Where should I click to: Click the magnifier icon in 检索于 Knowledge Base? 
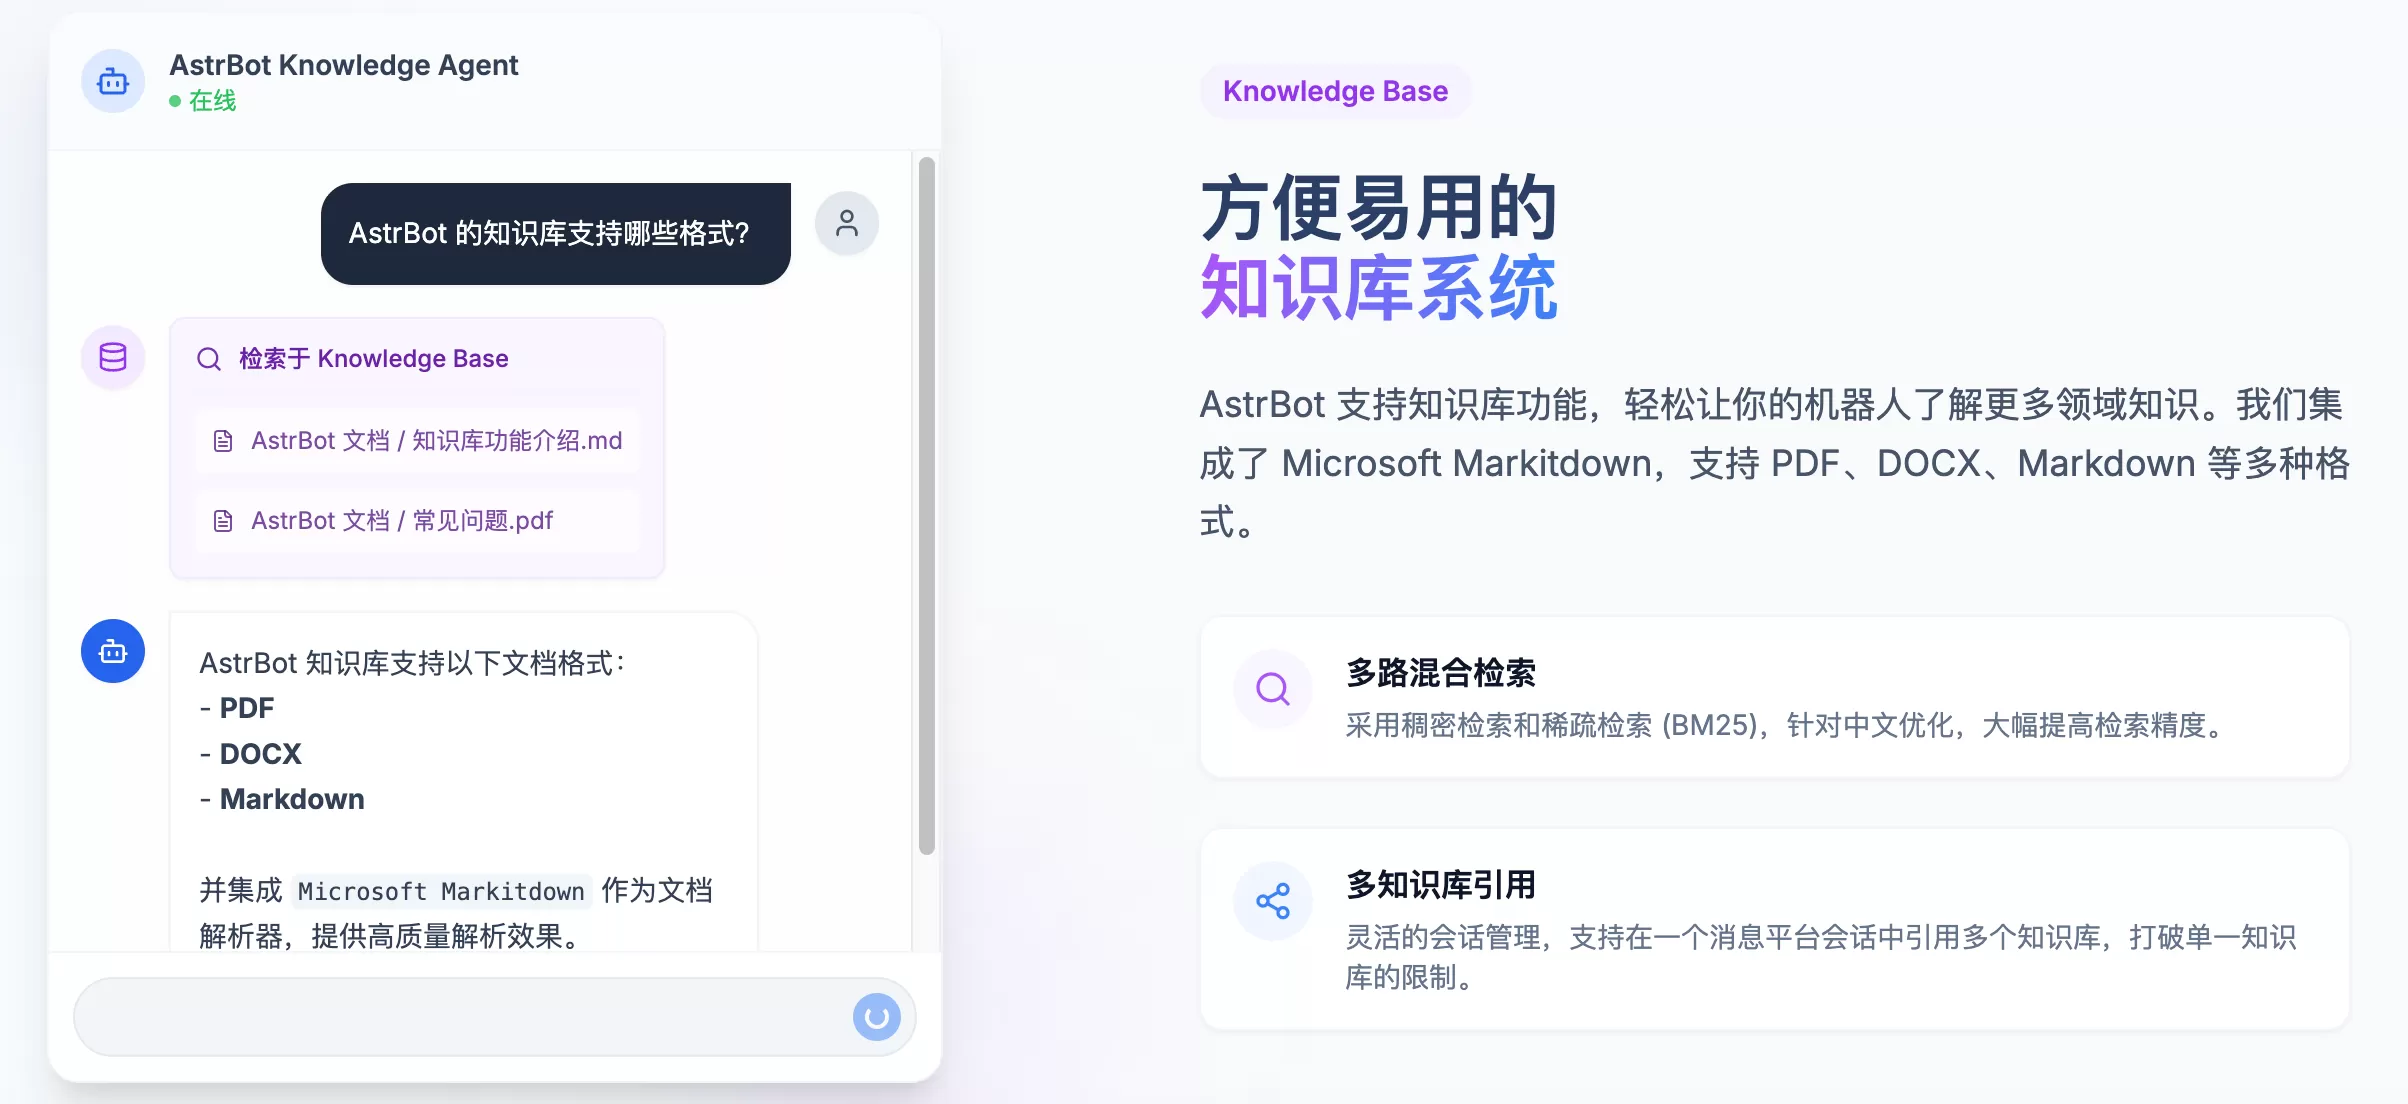[209, 359]
